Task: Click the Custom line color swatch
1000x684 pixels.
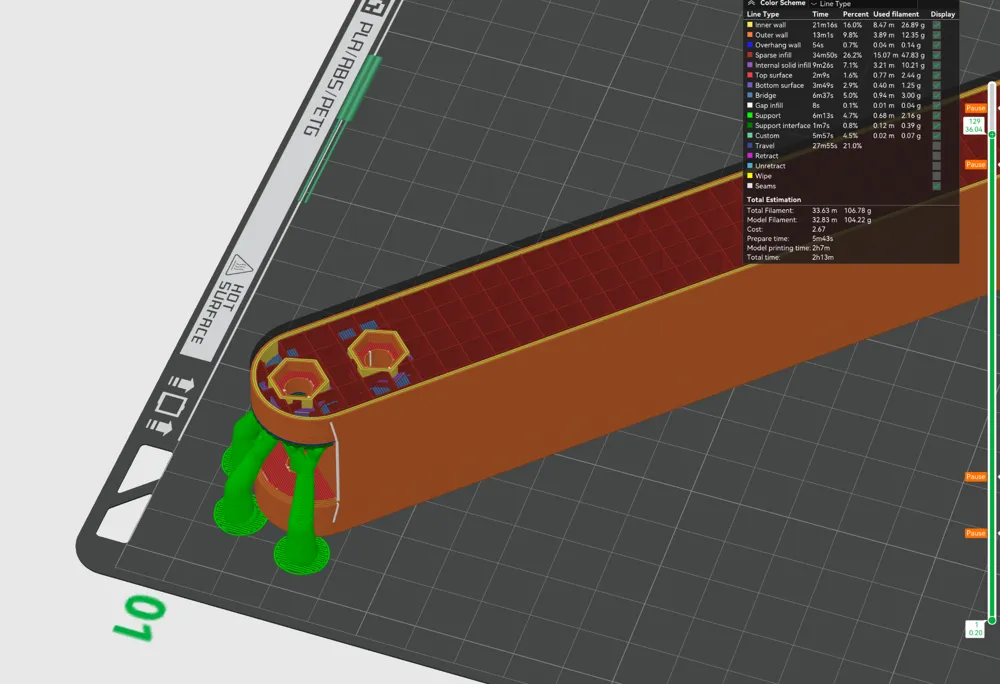Action: click(x=750, y=136)
